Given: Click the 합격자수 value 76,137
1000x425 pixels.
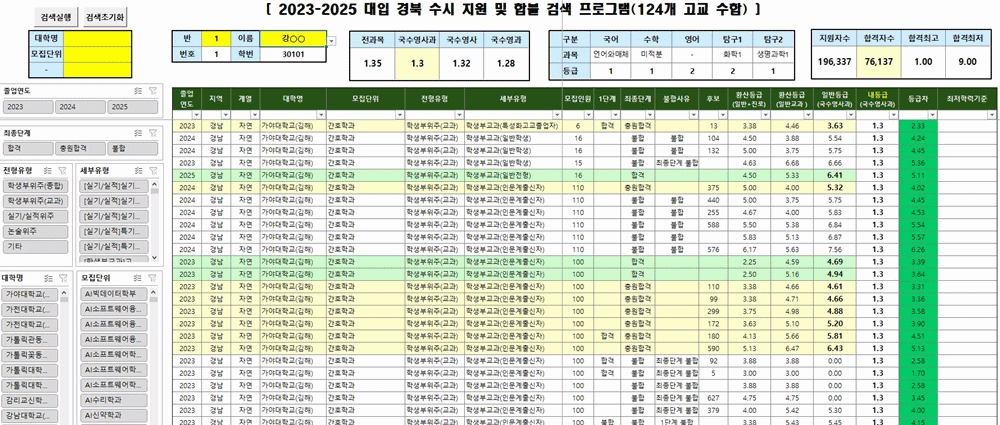Looking at the screenshot, I should 878,62.
